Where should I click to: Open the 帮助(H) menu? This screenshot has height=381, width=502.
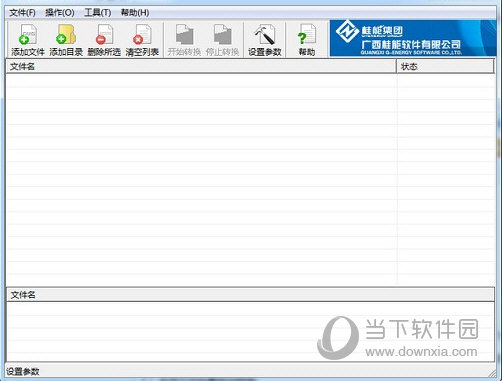pos(135,13)
